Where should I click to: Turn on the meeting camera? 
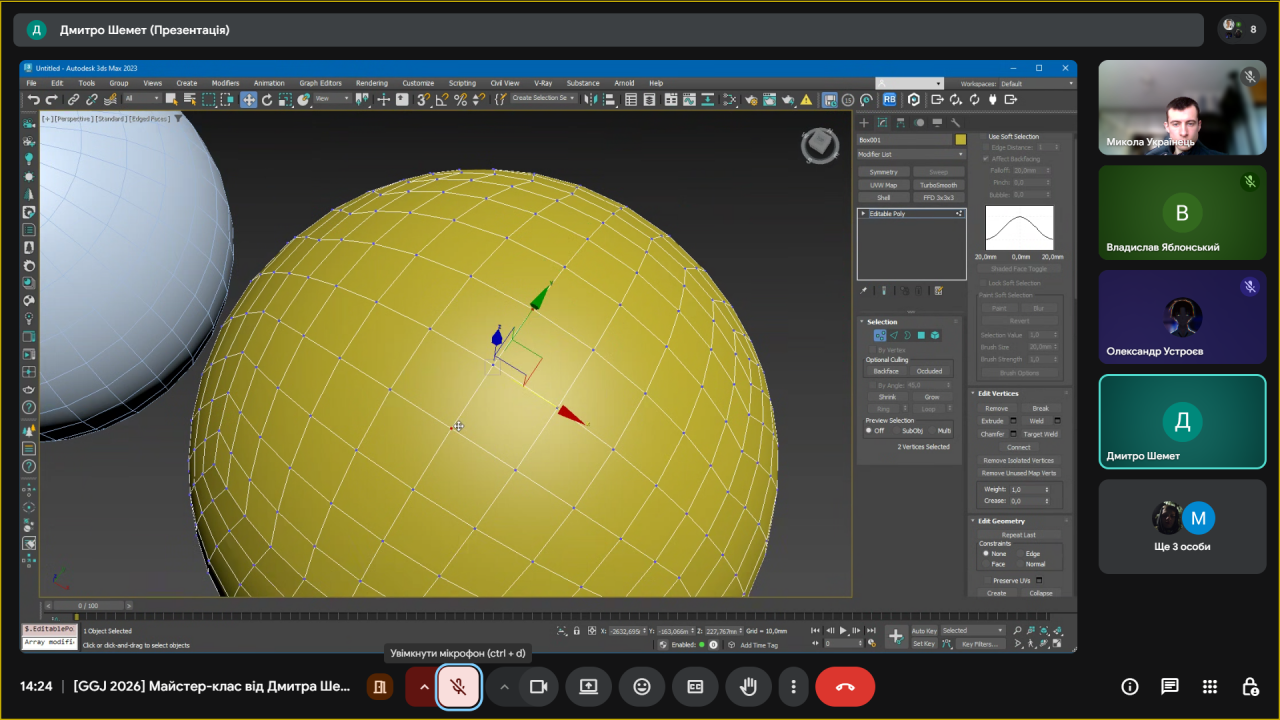point(539,687)
